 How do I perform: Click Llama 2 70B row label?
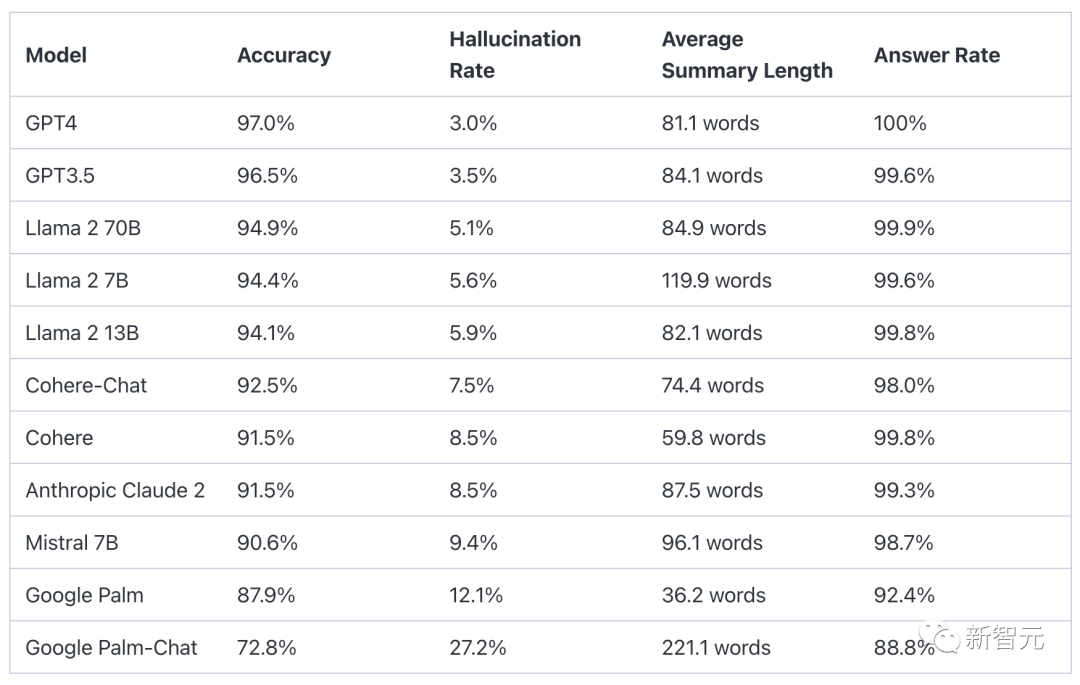(x=83, y=228)
